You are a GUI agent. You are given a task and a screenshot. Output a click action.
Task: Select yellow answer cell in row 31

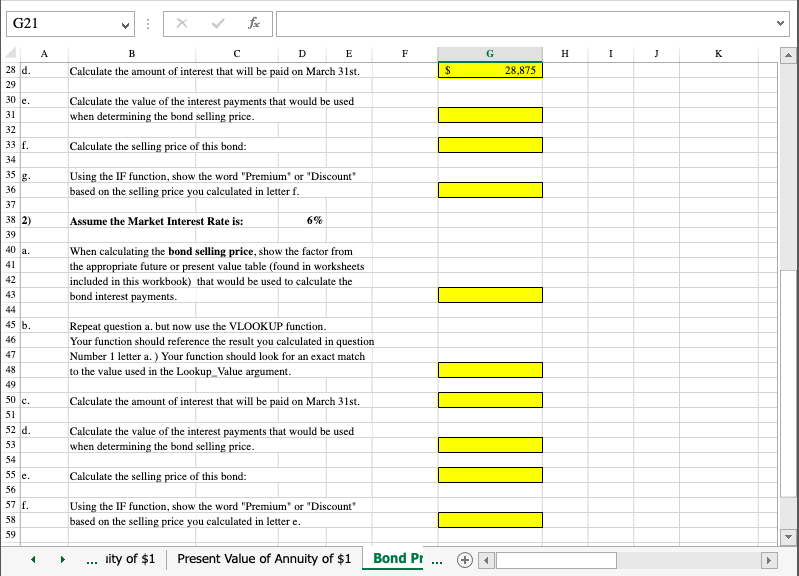(490, 115)
